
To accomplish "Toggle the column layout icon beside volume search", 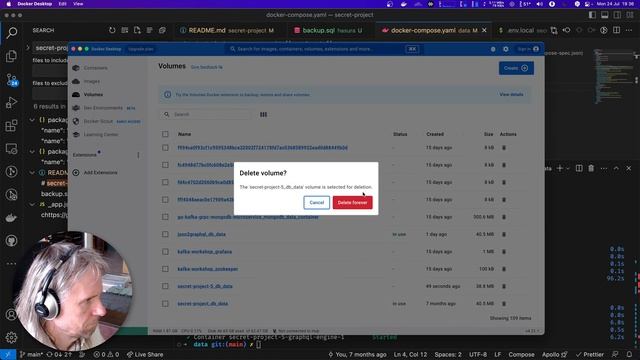I will 263,115.
